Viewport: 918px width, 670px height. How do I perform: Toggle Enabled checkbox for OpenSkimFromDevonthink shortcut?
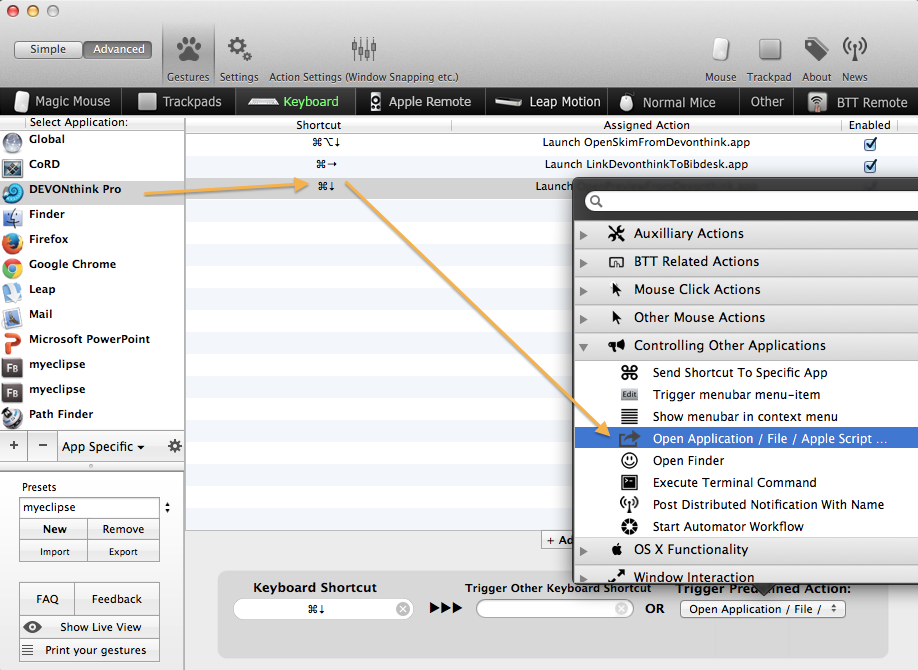870,143
